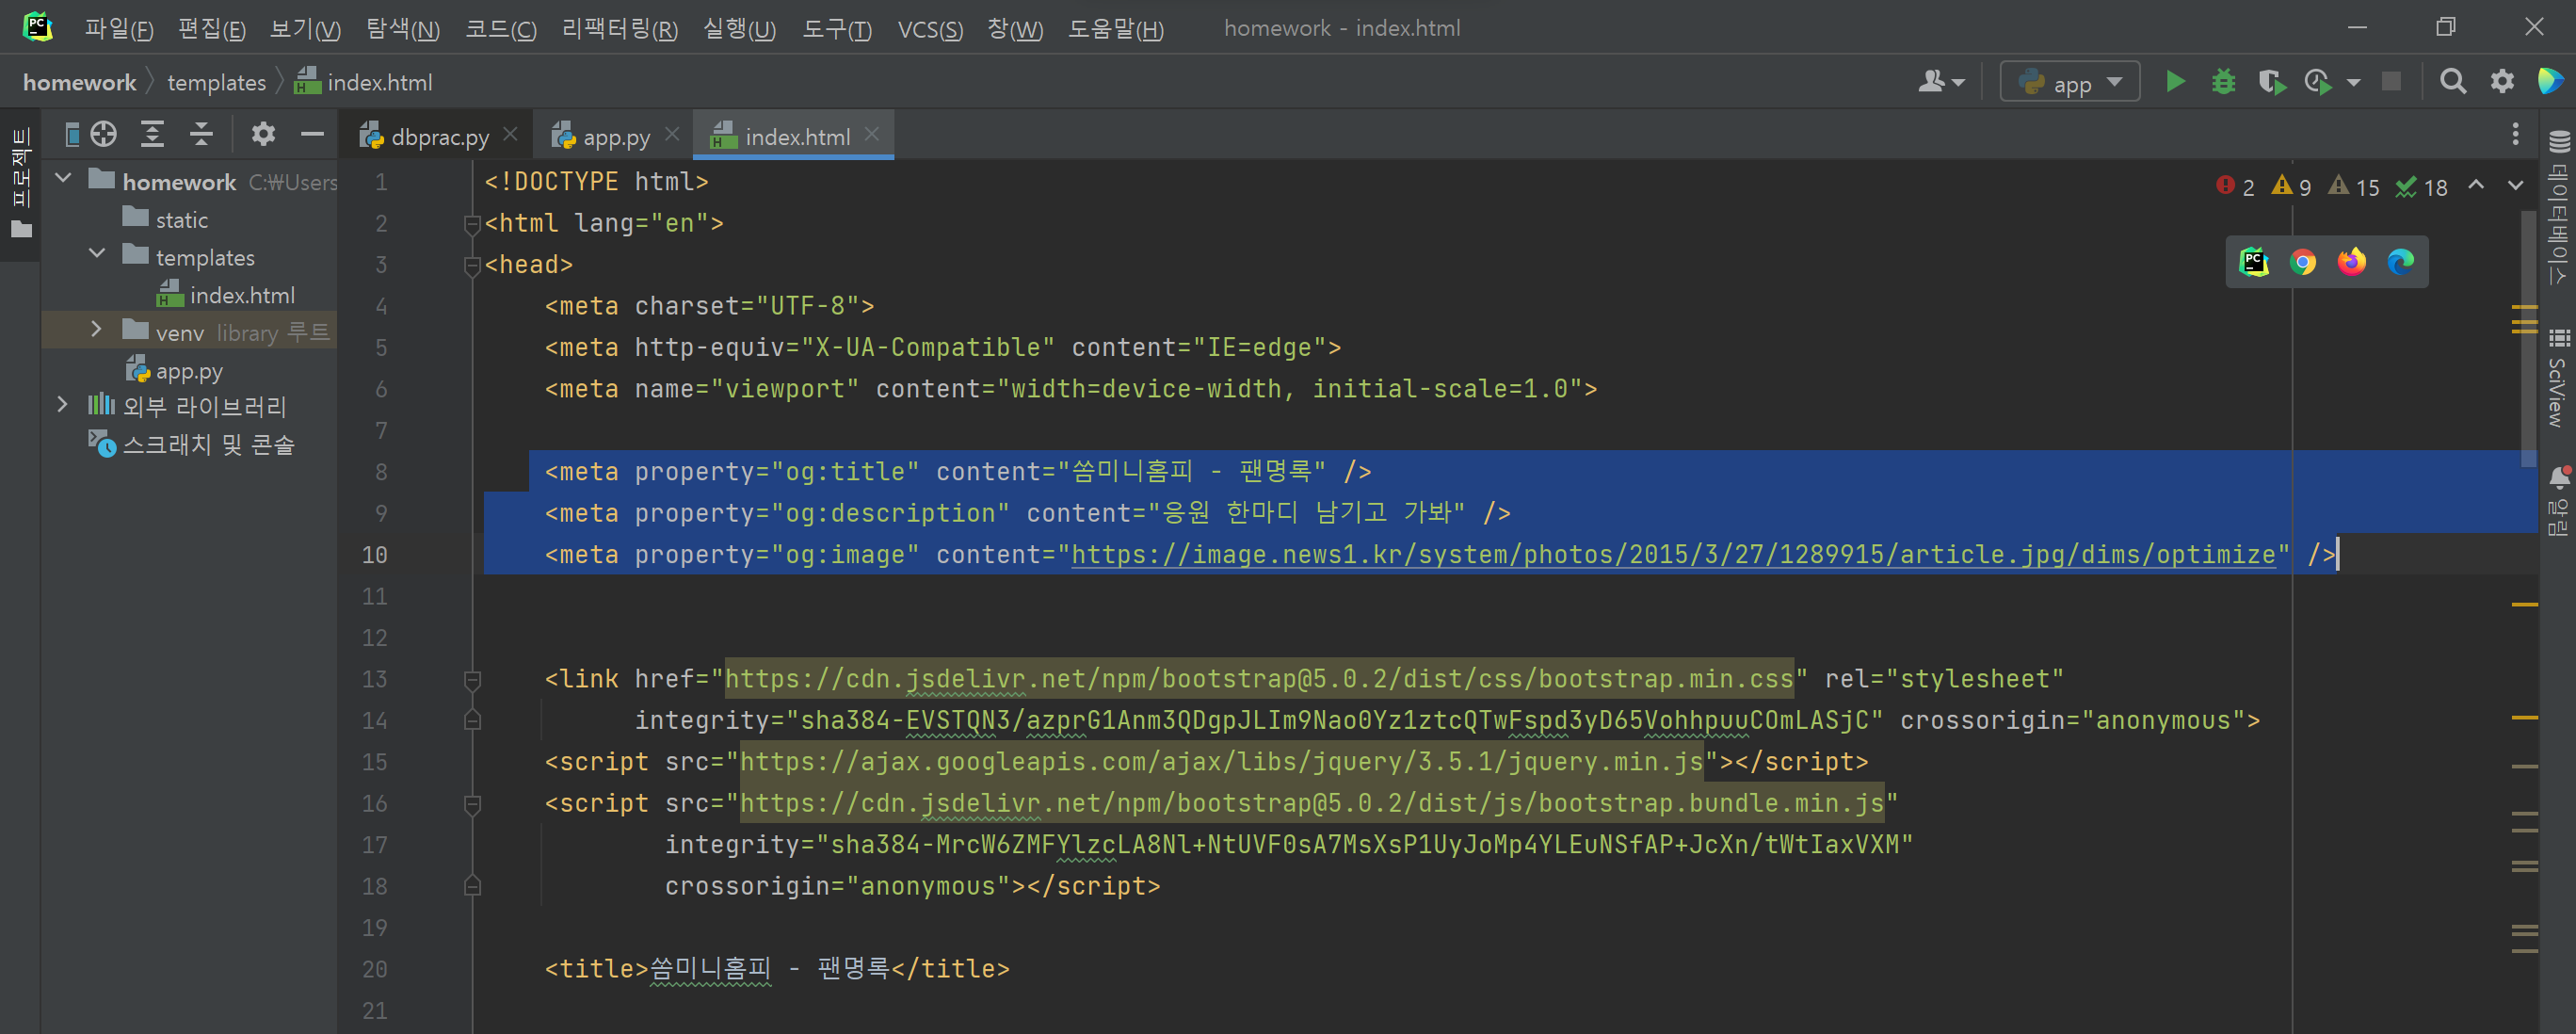Show the 9 warnings indicator
The image size is (2576, 1034).
(2291, 187)
